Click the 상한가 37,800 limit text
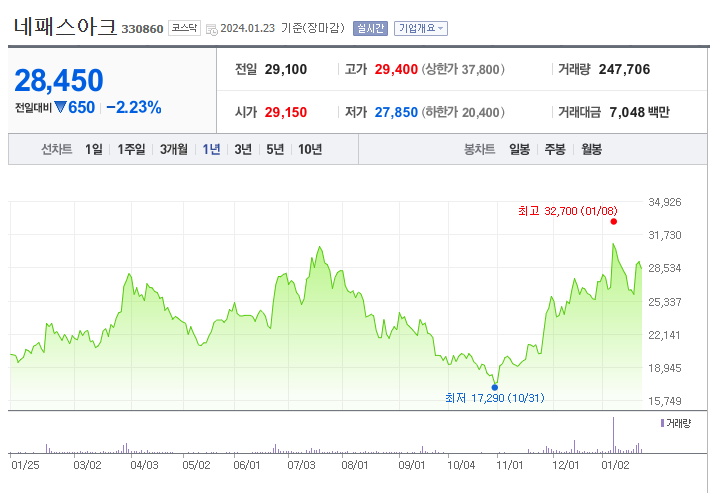The height and width of the screenshot is (493, 710). pyautogui.click(x=463, y=69)
